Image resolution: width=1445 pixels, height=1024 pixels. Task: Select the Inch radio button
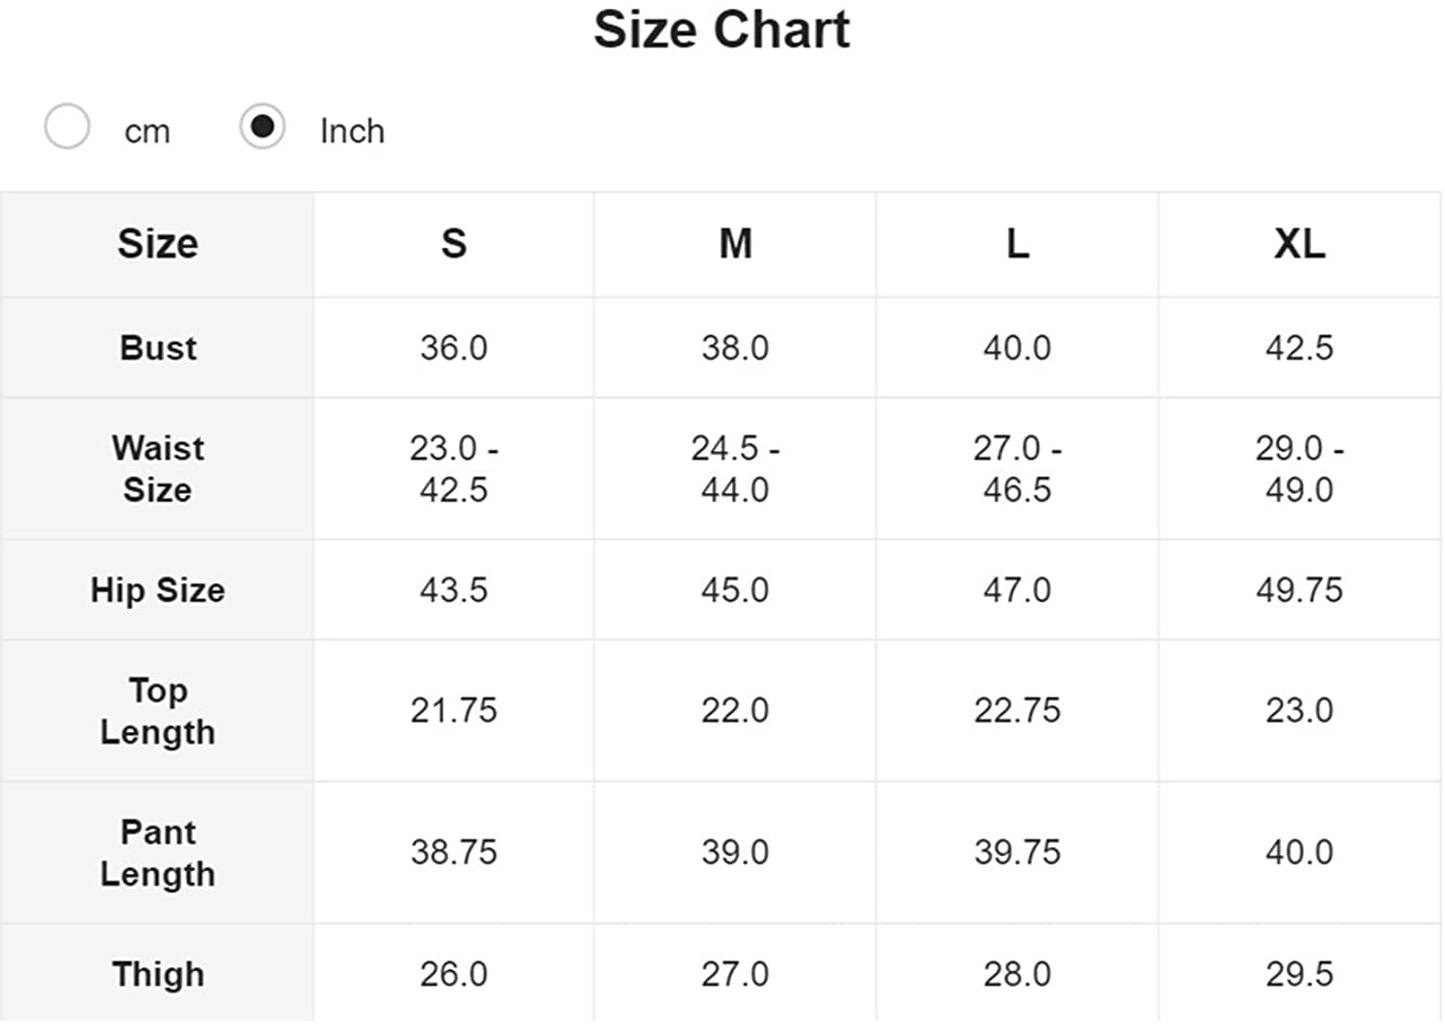[262, 127]
